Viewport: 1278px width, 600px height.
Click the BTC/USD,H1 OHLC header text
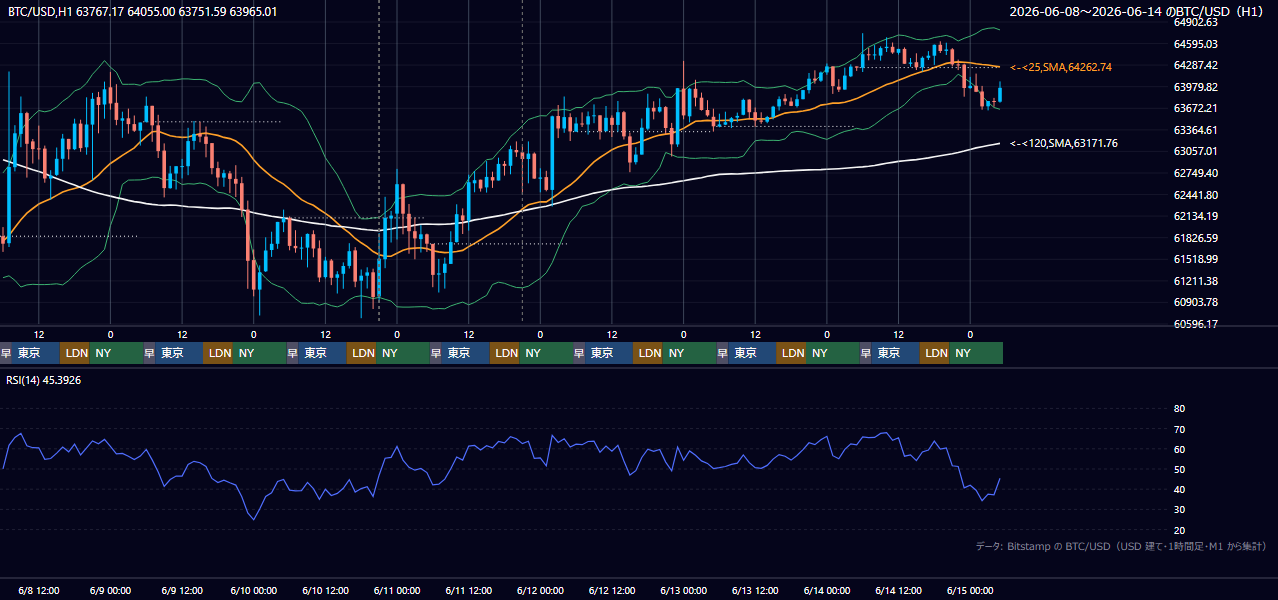point(143,11)
